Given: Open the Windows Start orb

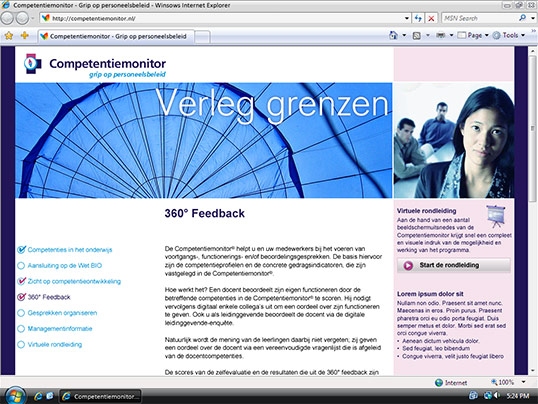Looking at the screenshot, I should 14,396.
